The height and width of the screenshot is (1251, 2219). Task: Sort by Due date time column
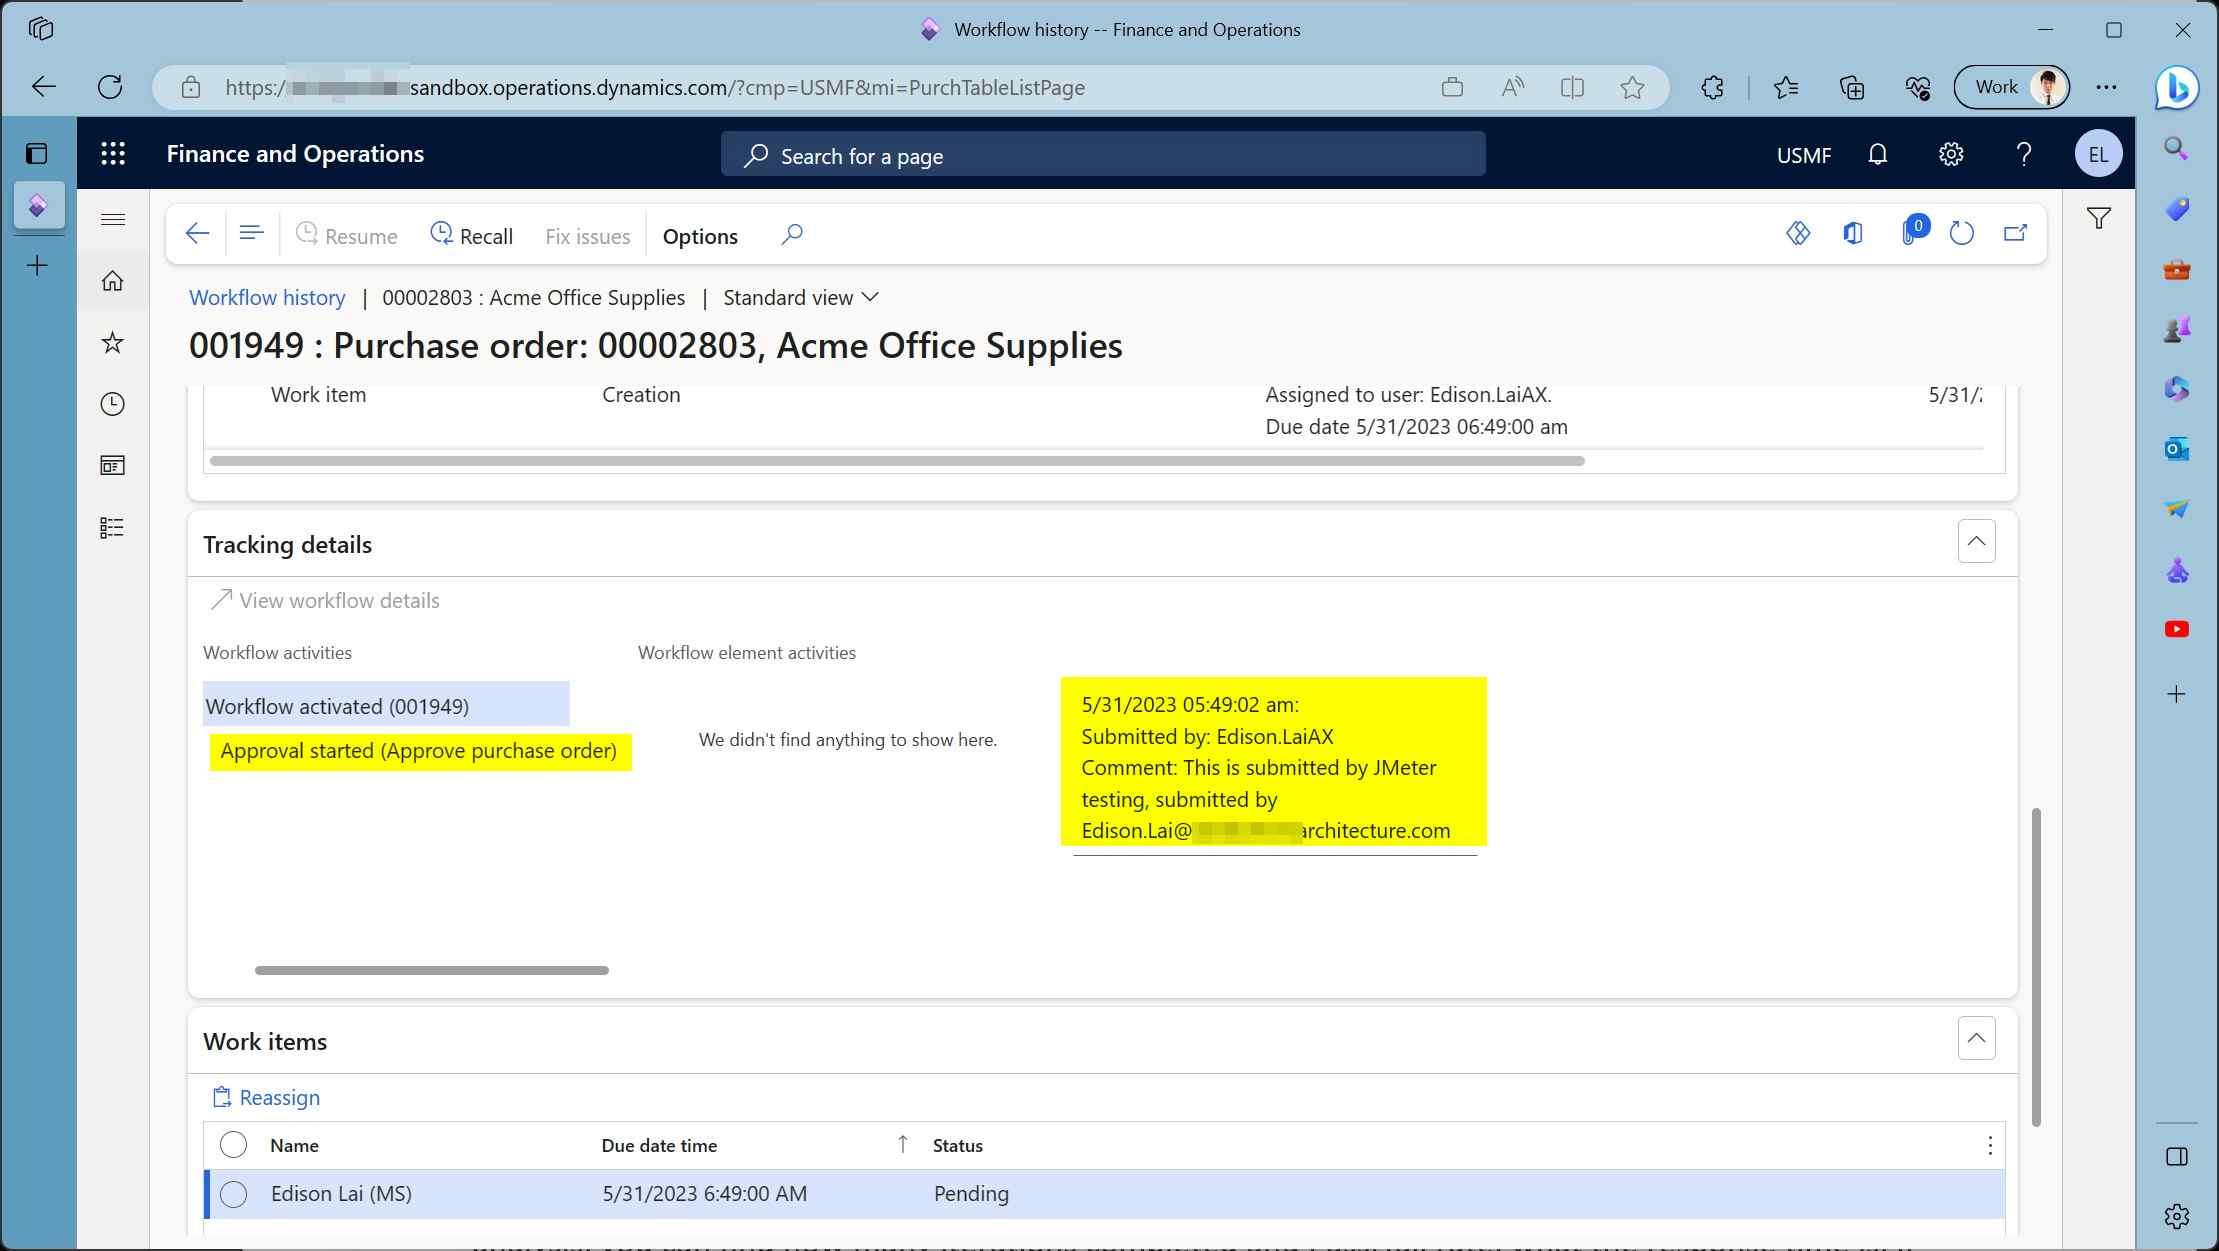(659, 1146)
